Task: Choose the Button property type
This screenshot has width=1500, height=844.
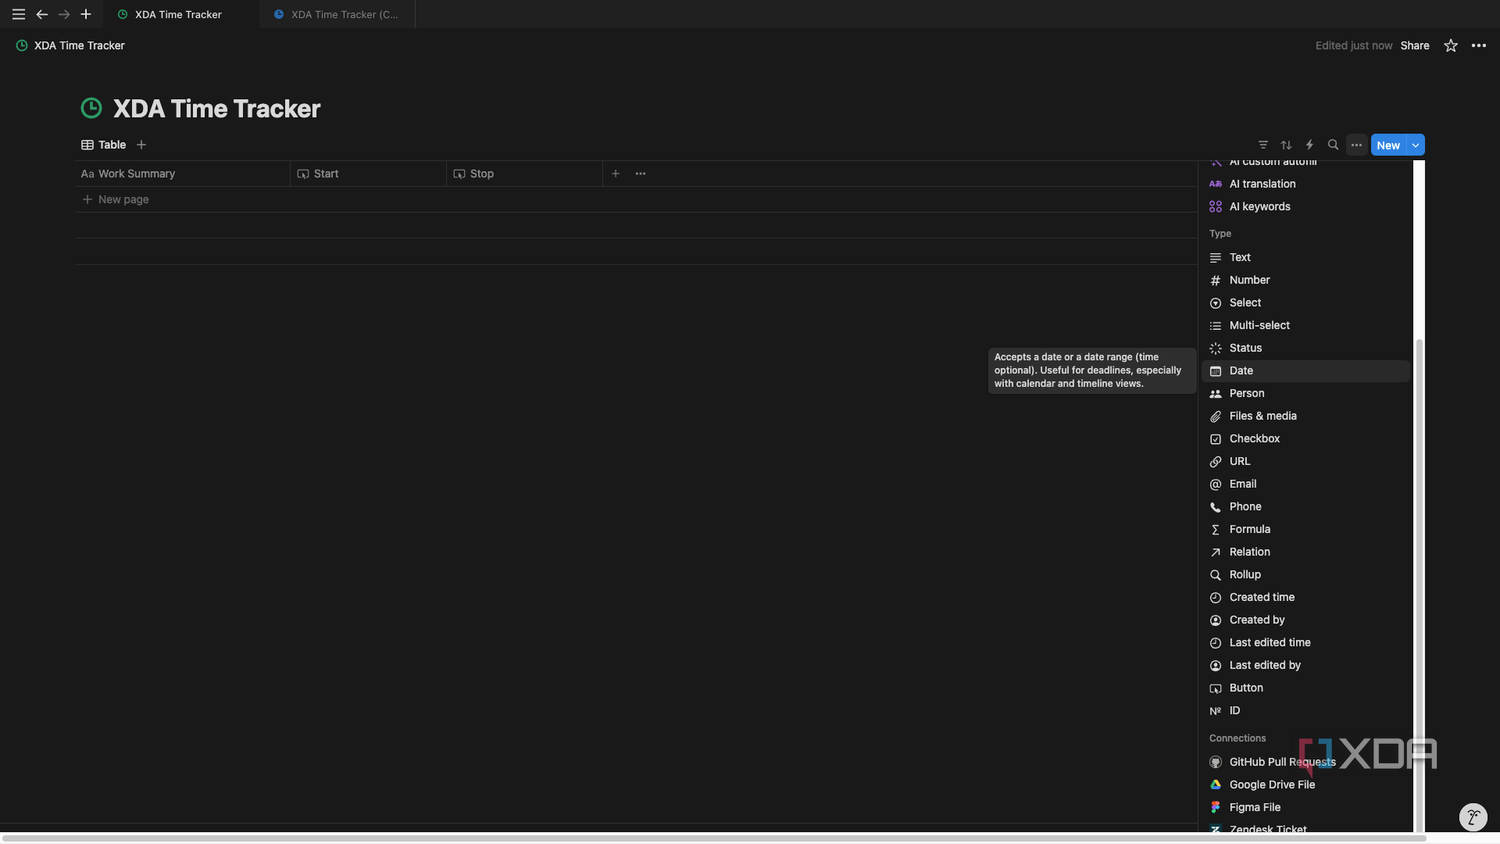Action: pos(1305,688)
